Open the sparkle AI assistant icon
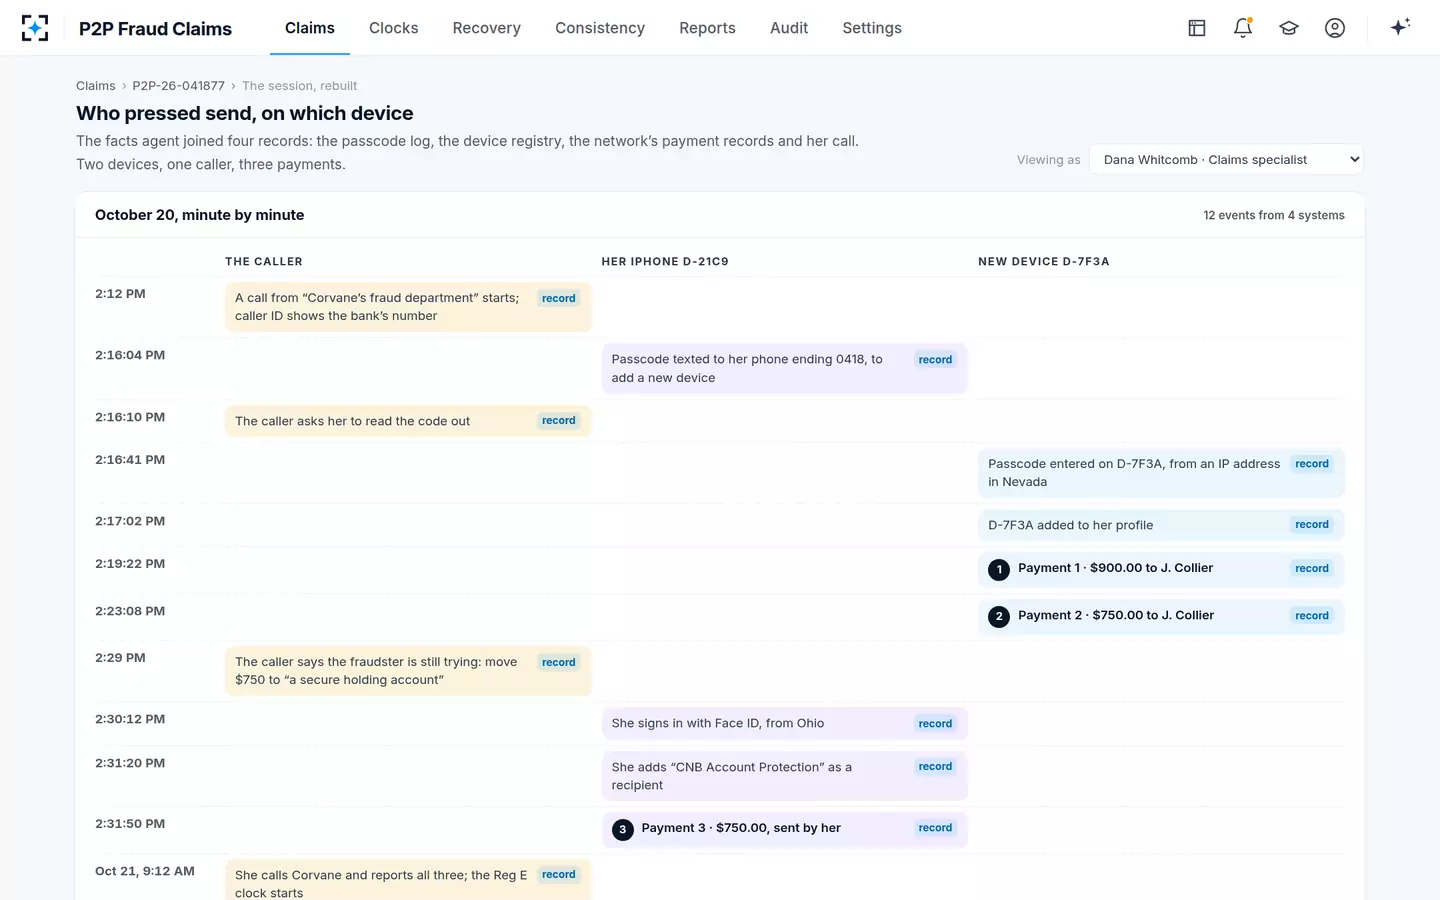Image resolution: width=1440 pixels, height=900 pixels. 1400,27
